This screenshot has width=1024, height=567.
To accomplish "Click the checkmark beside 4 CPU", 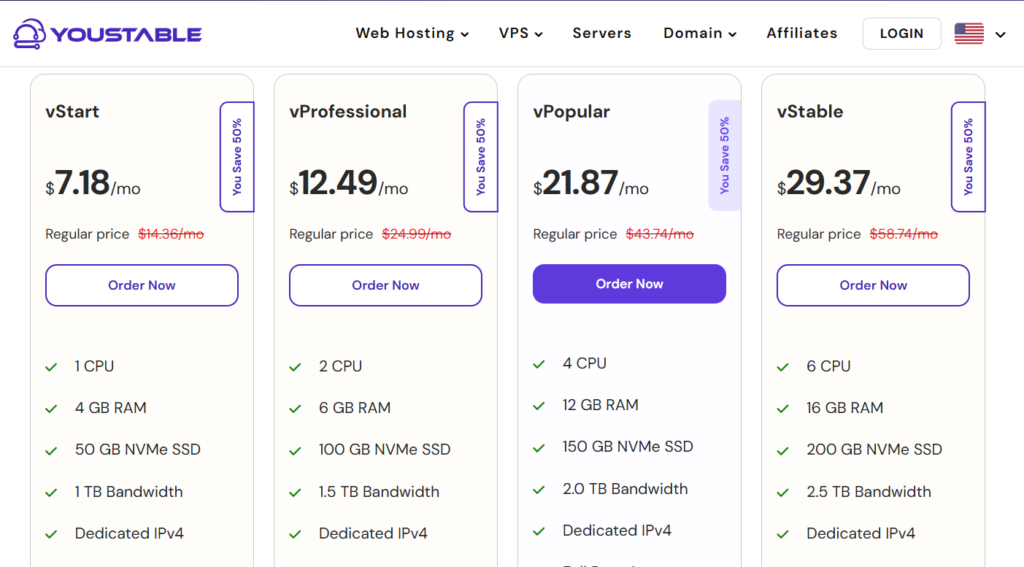I will (x=539, y=364).
